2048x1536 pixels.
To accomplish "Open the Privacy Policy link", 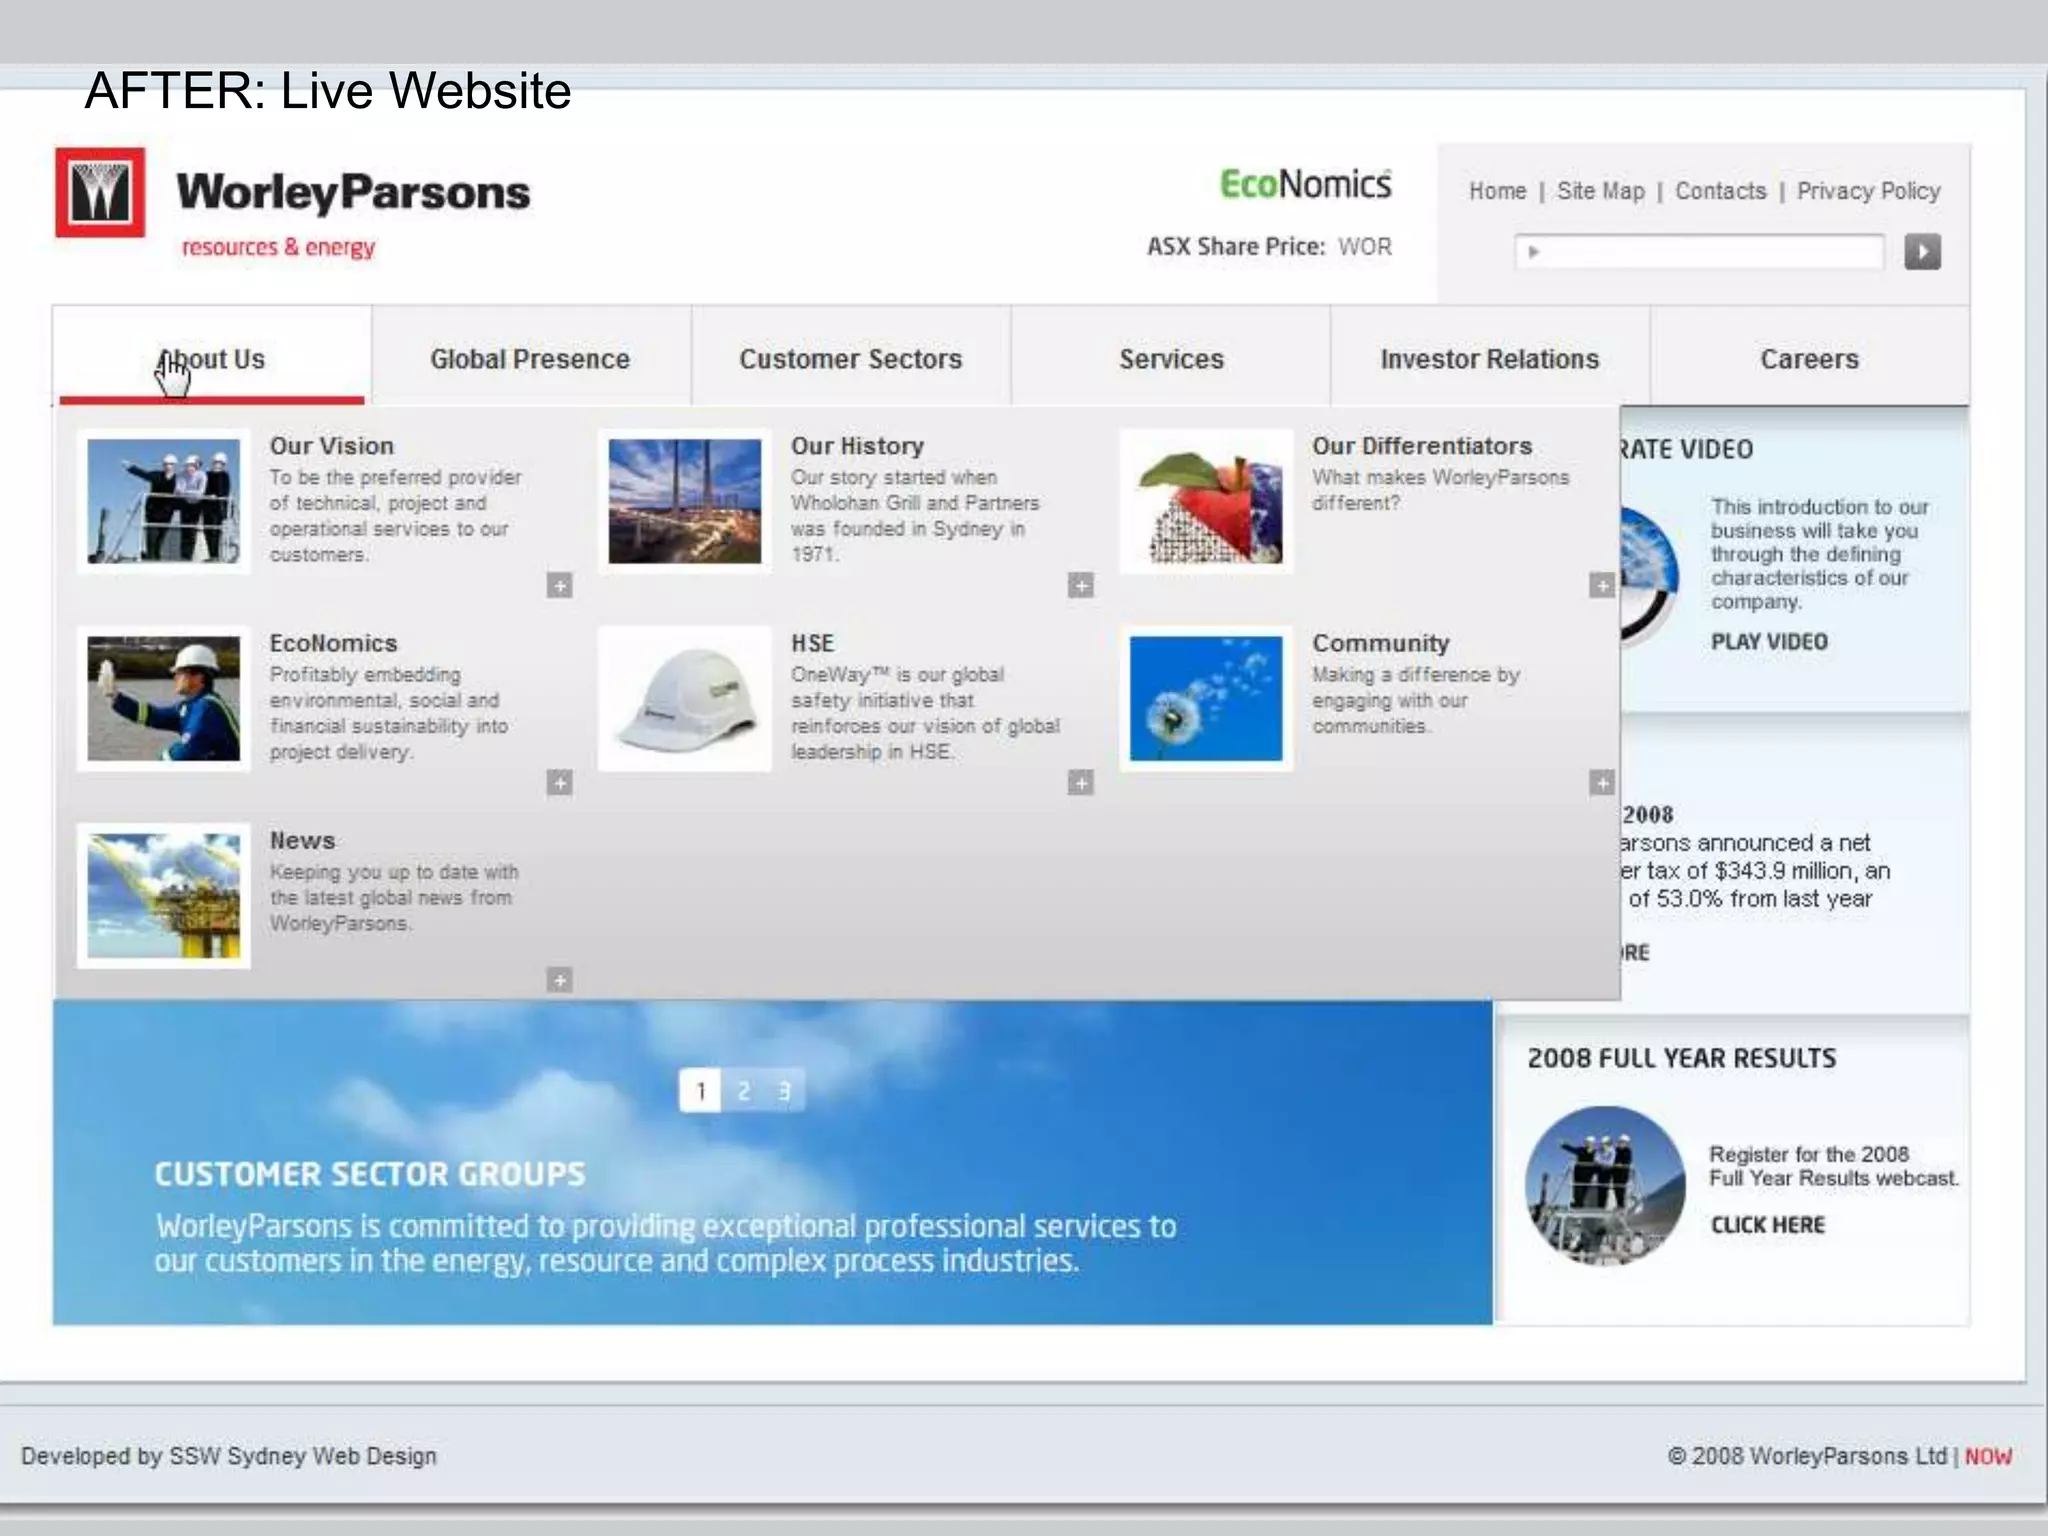I will [1868, 191].
